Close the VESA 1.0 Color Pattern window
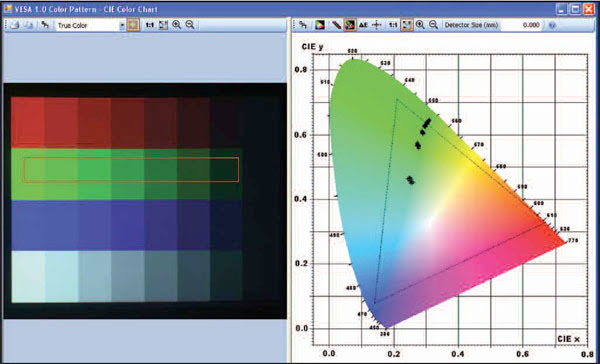This screenshot has height=364, width=600. [589, 9]
